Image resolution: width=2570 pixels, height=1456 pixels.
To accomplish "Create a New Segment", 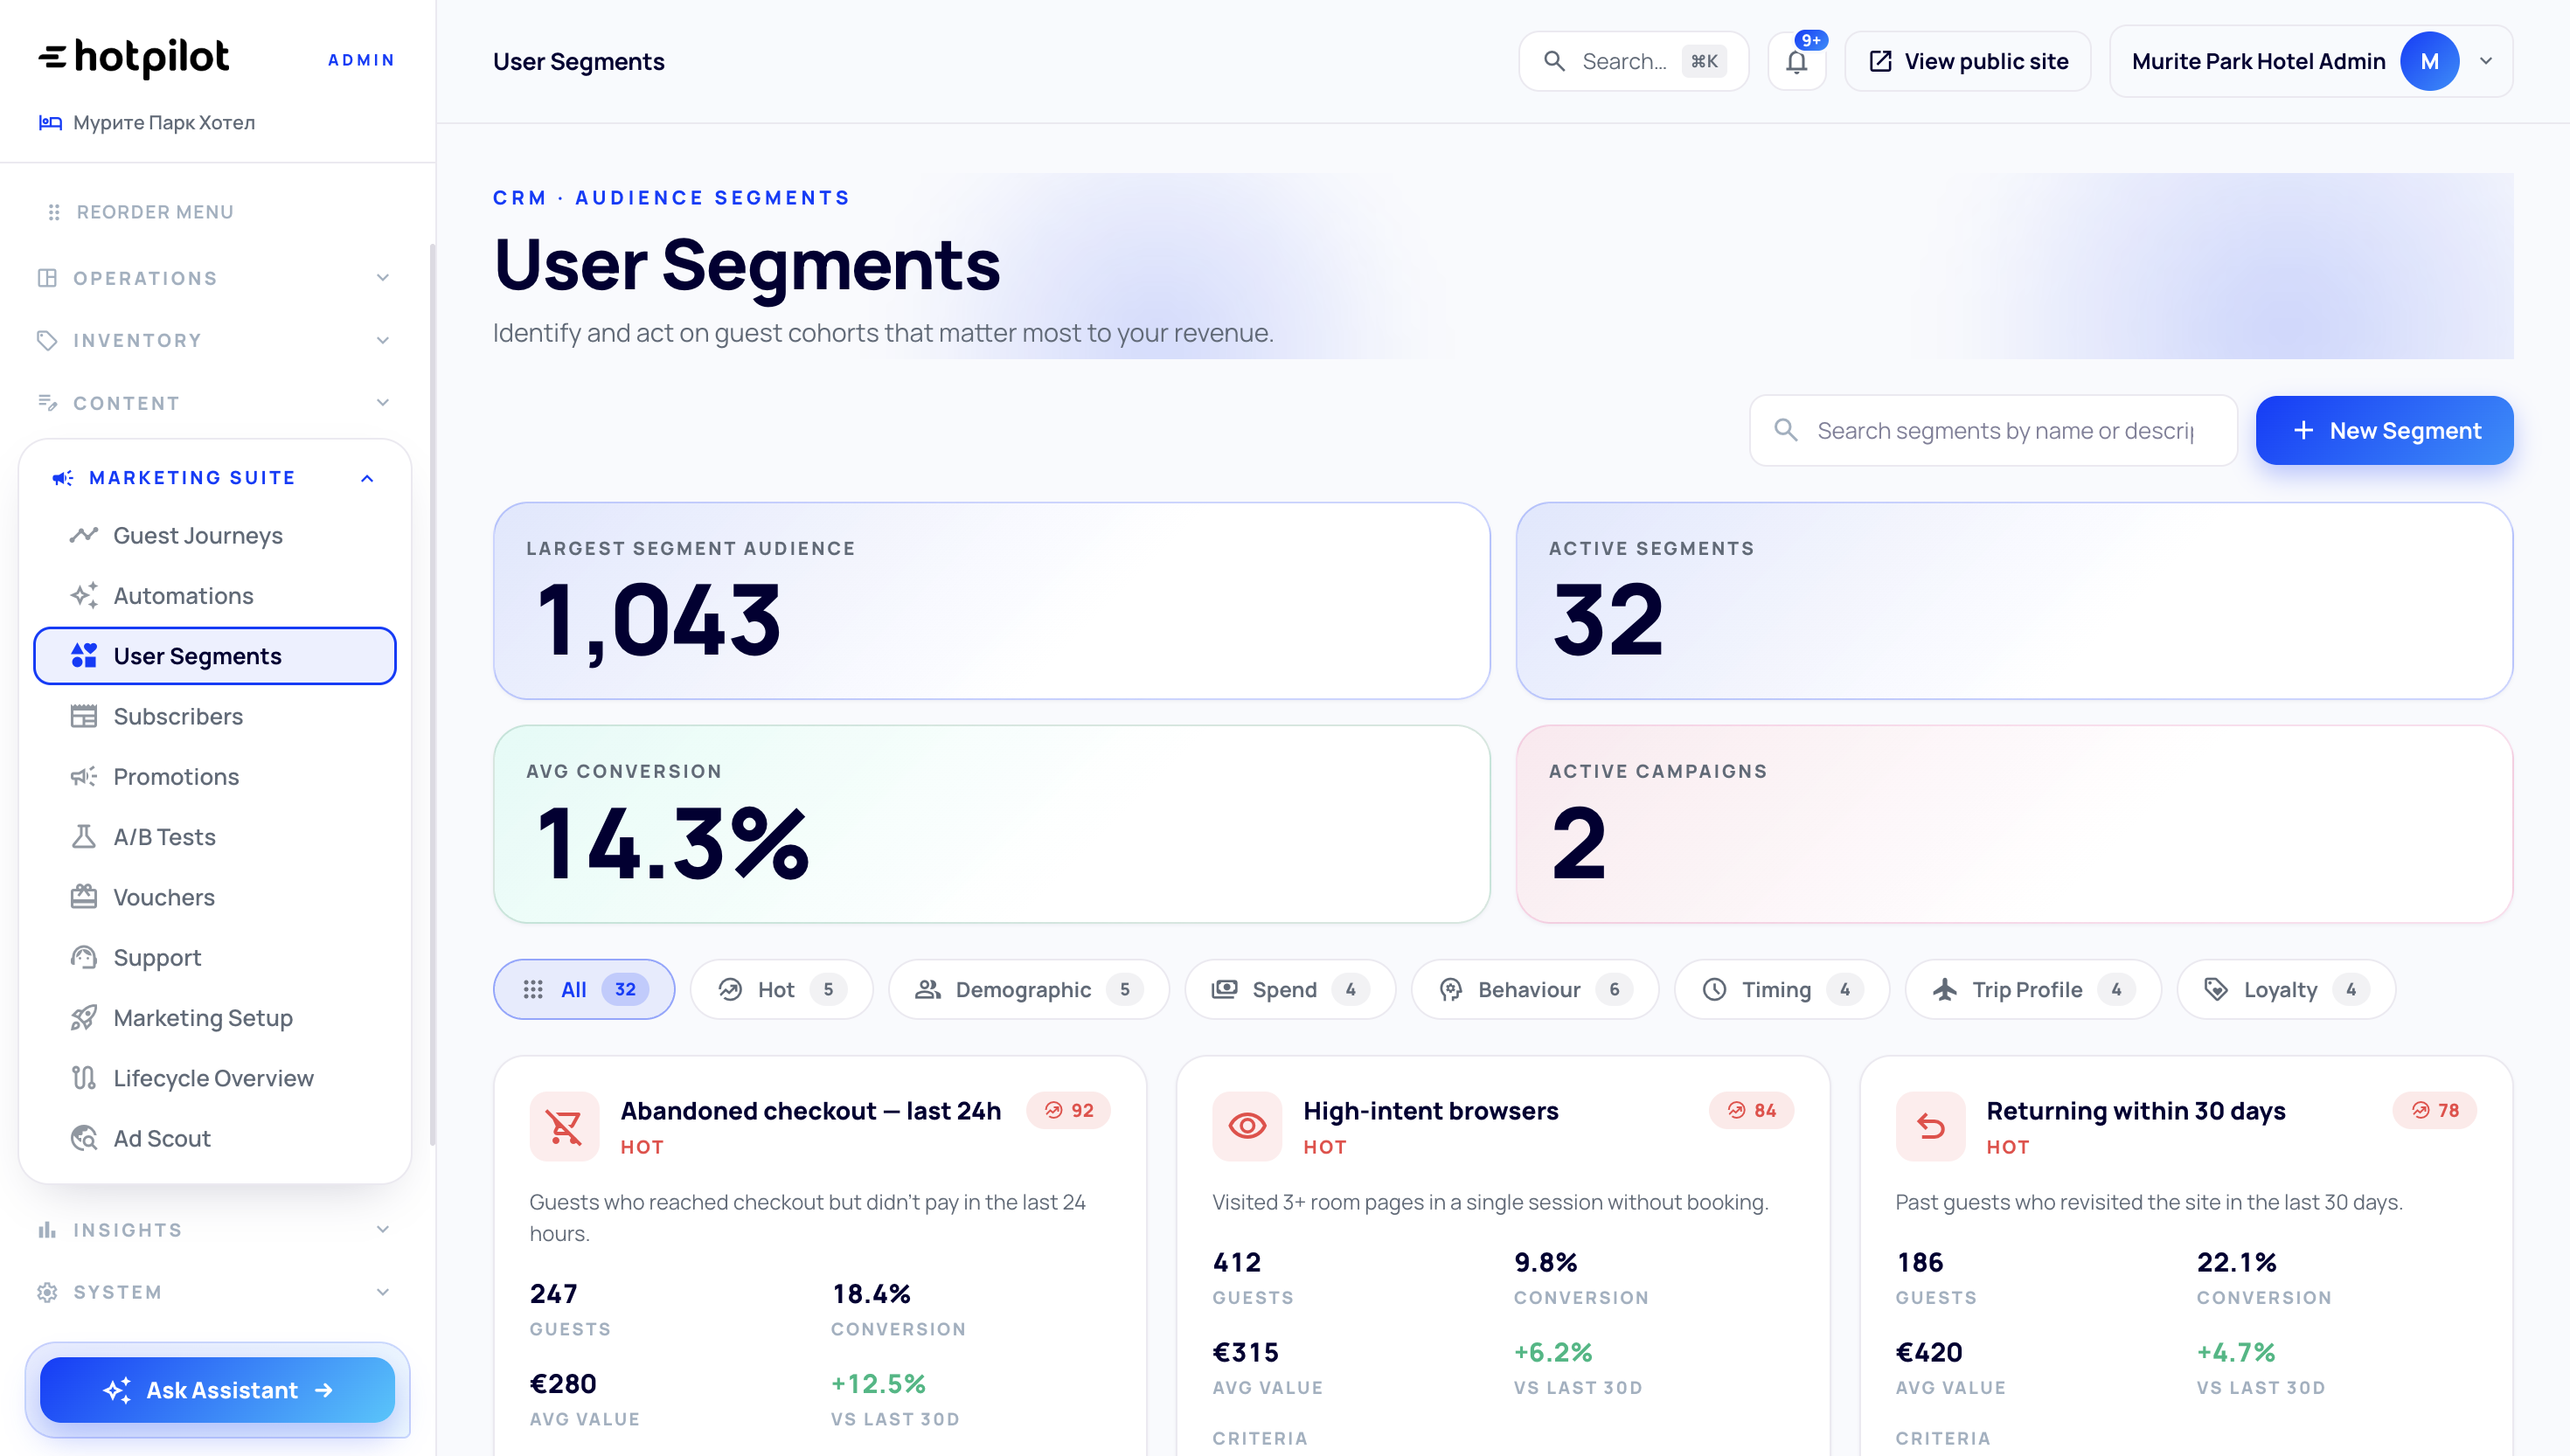I will tap(2384, 430).
